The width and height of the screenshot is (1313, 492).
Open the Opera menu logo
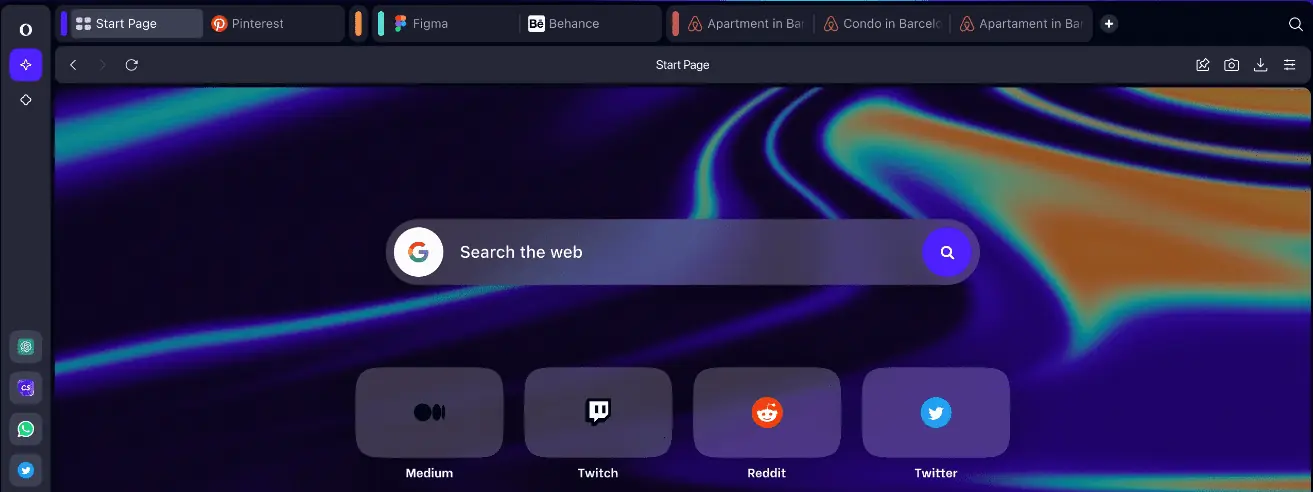coord(26,29)
